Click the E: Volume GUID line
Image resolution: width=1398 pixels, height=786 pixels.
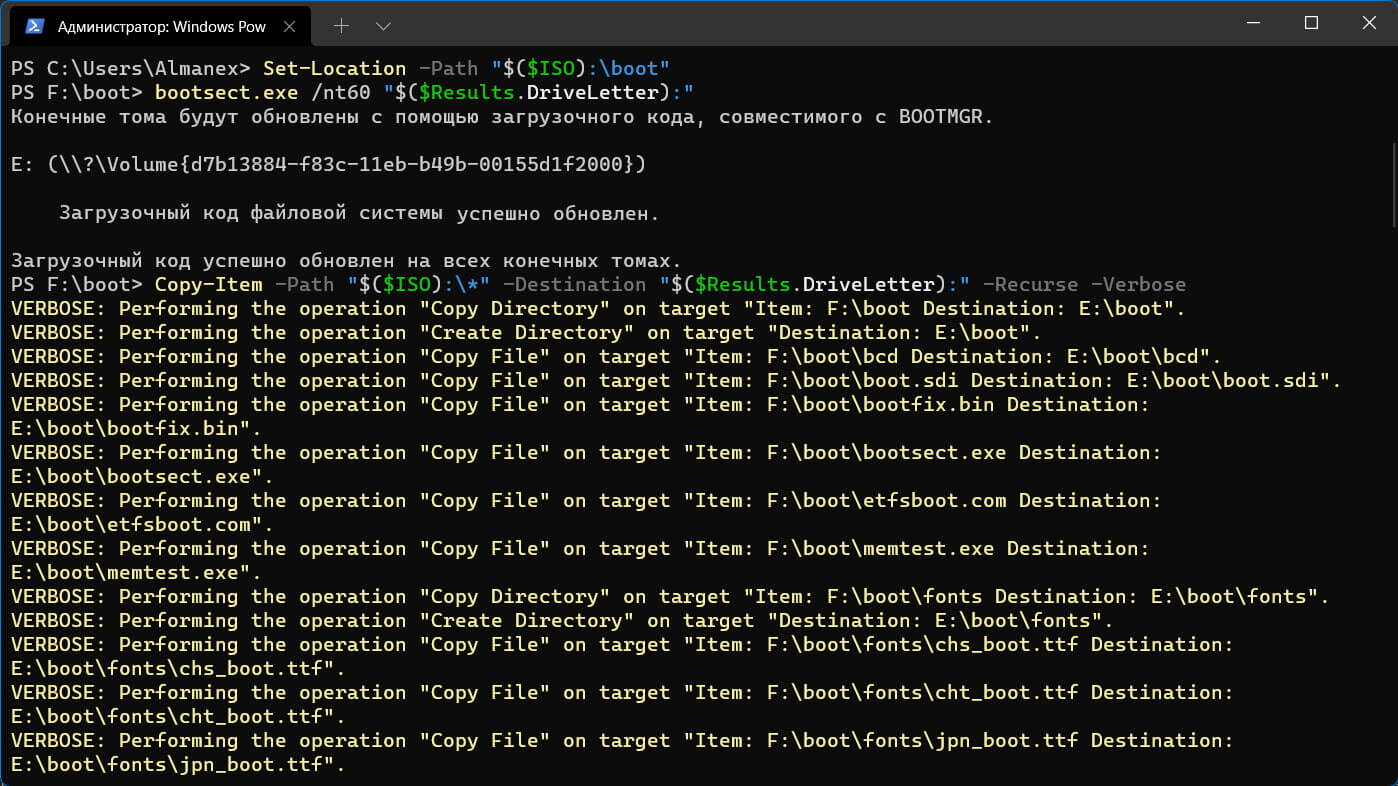329,164
